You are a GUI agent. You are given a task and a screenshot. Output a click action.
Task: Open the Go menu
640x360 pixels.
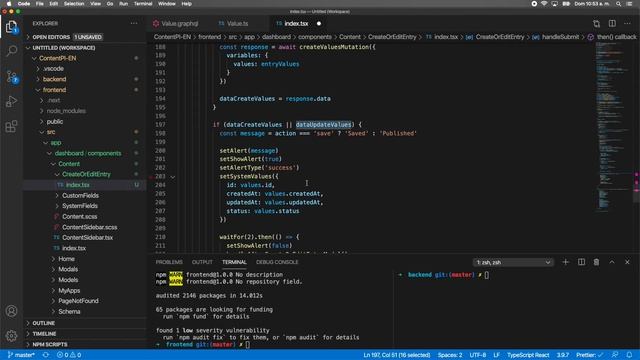click(x=110, y=4)
